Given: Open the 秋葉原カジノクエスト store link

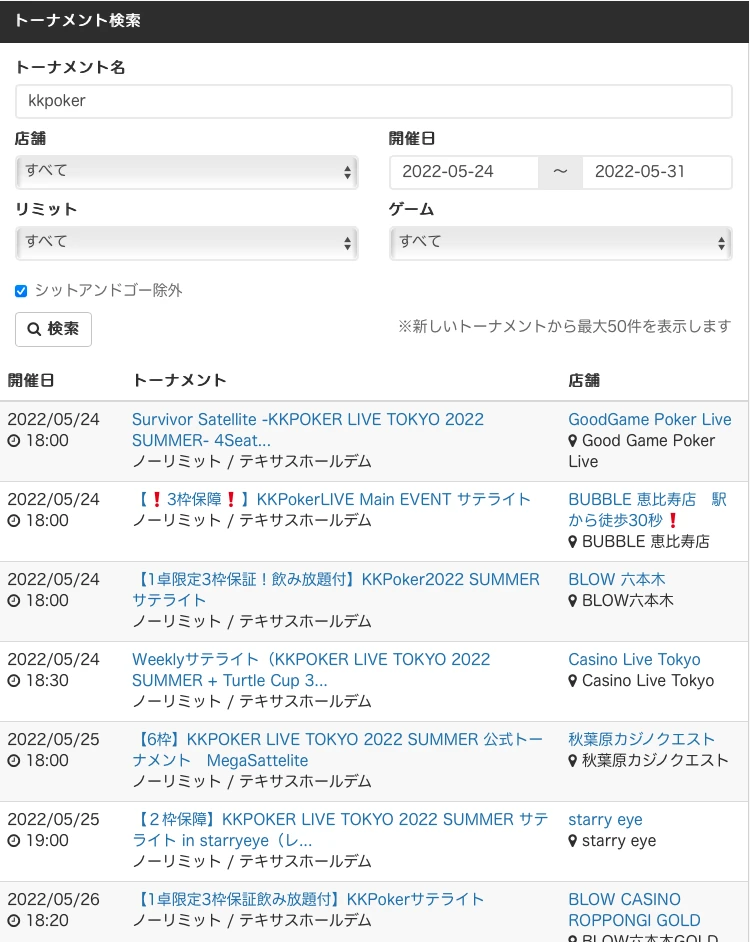Looking at the screenshot, I should (x=641, y=739).
